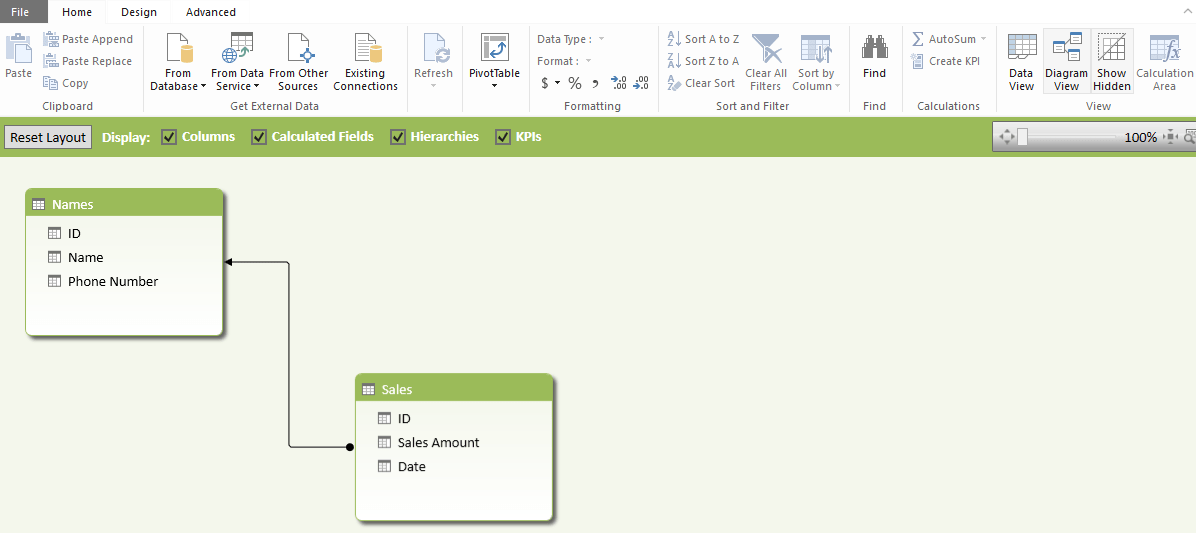Apply thousands separator comma format
This screenshot has width=1196, height=533.
pyautogui.click(x=596, y=83)
